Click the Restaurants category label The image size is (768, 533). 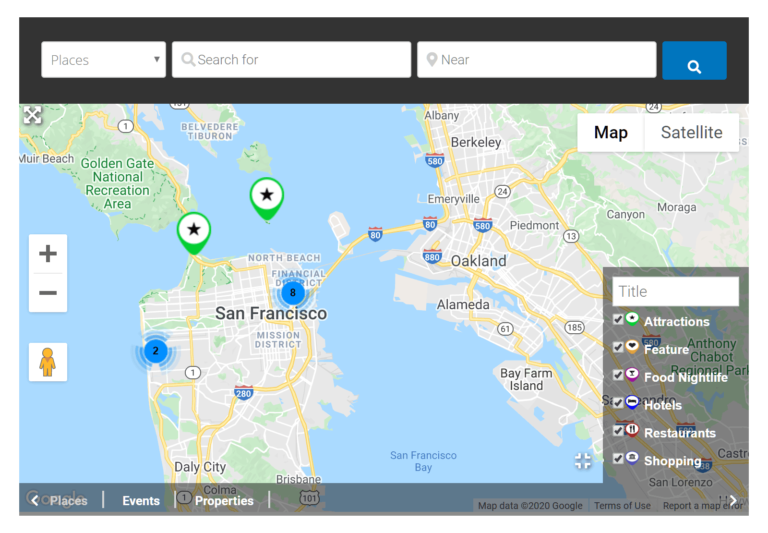(680, 433)
